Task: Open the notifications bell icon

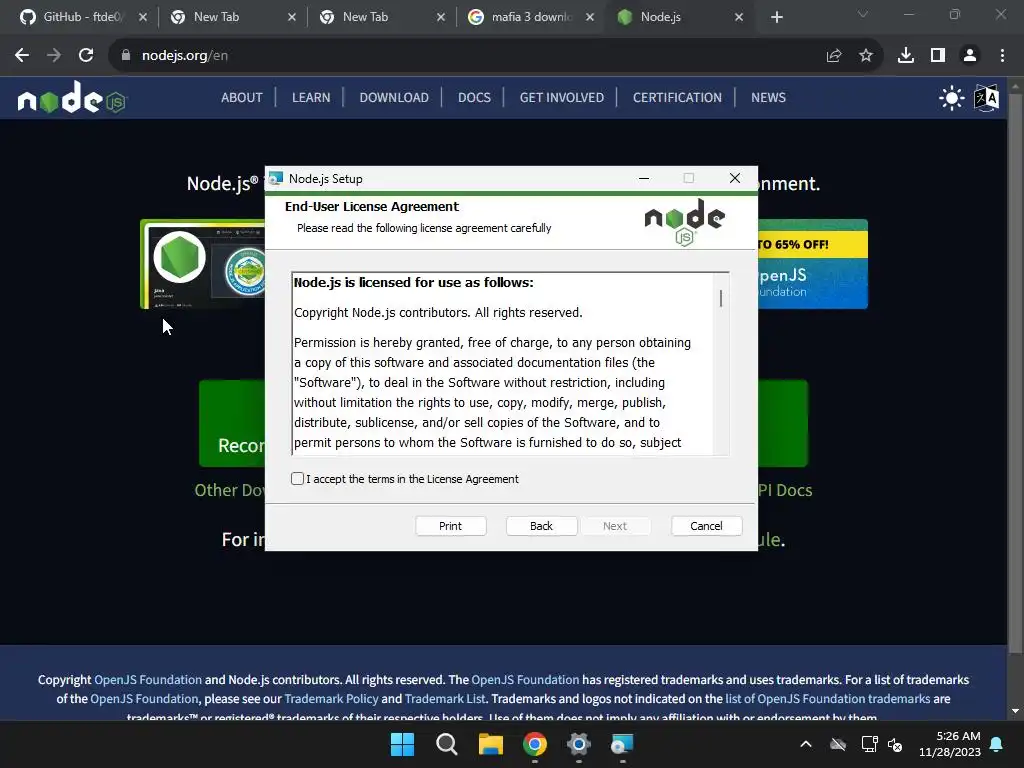Action: click(997, 744)
